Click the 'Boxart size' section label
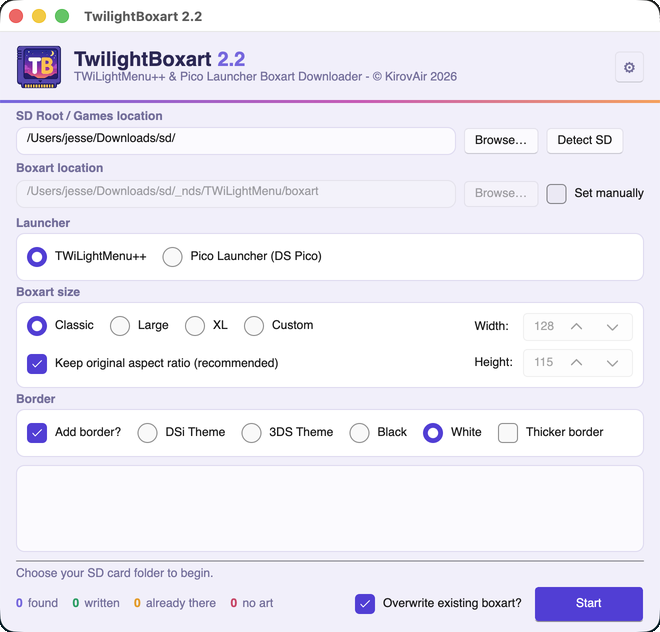 [48, 292]
